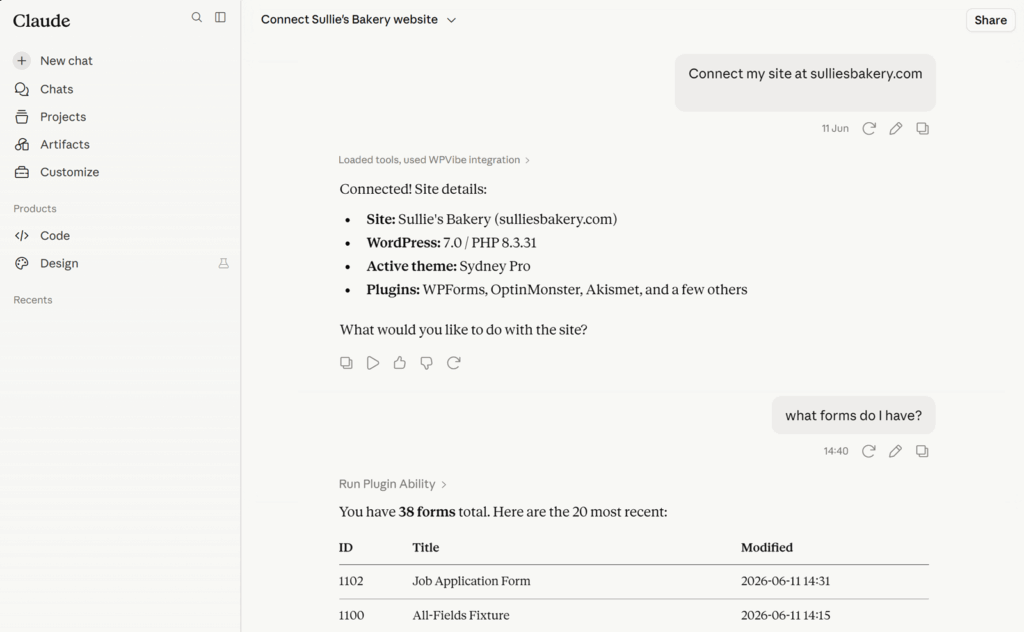Regenerate the site details response
Viewport: 1024px width, 632px height.
click(x=453, y=363)
